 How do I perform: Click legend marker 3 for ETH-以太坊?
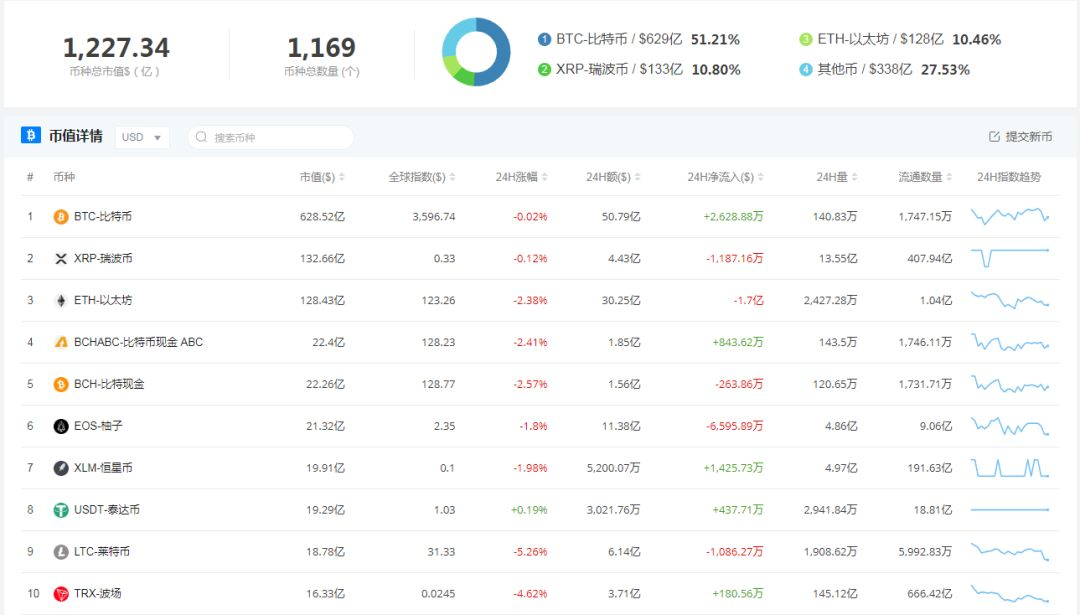click(805, 39)
